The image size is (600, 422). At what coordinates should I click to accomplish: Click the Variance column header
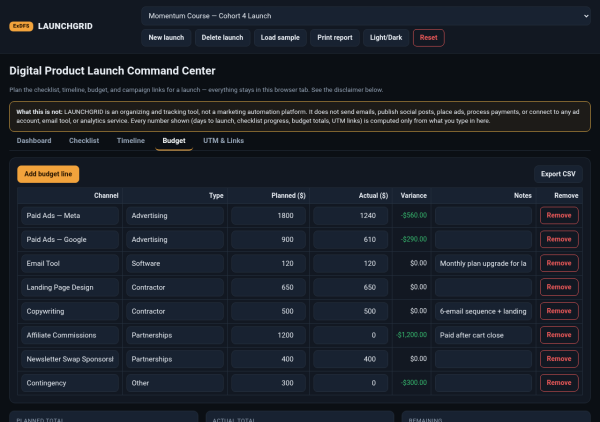[414, 196]
